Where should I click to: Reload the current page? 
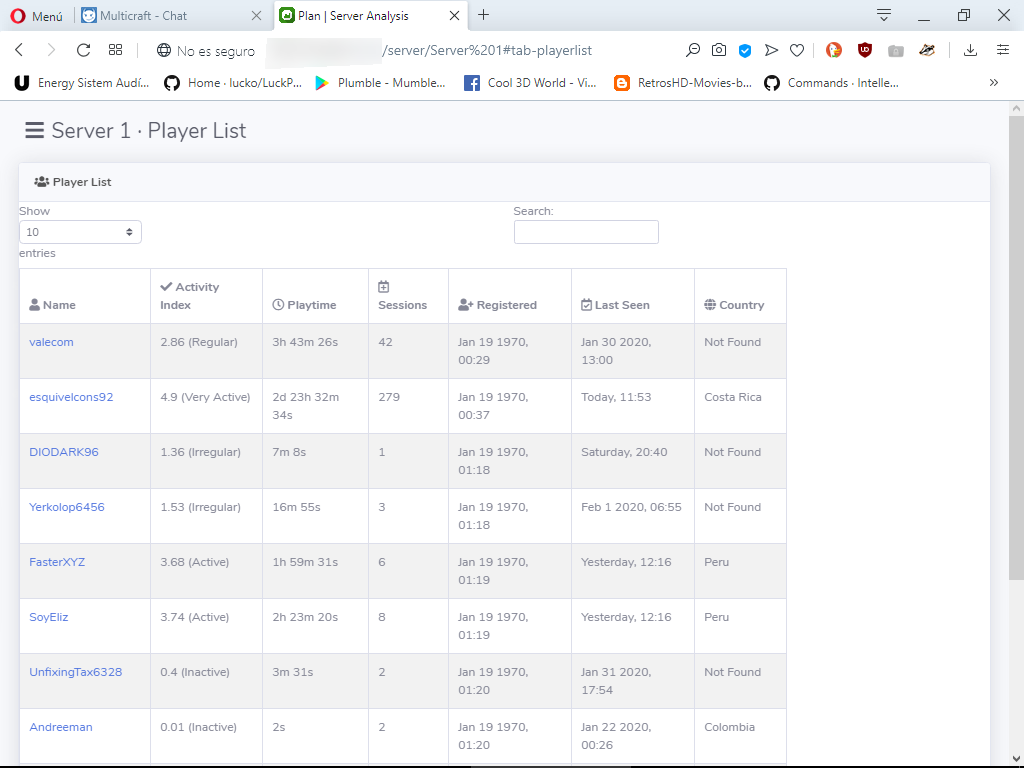coord(83,50)
